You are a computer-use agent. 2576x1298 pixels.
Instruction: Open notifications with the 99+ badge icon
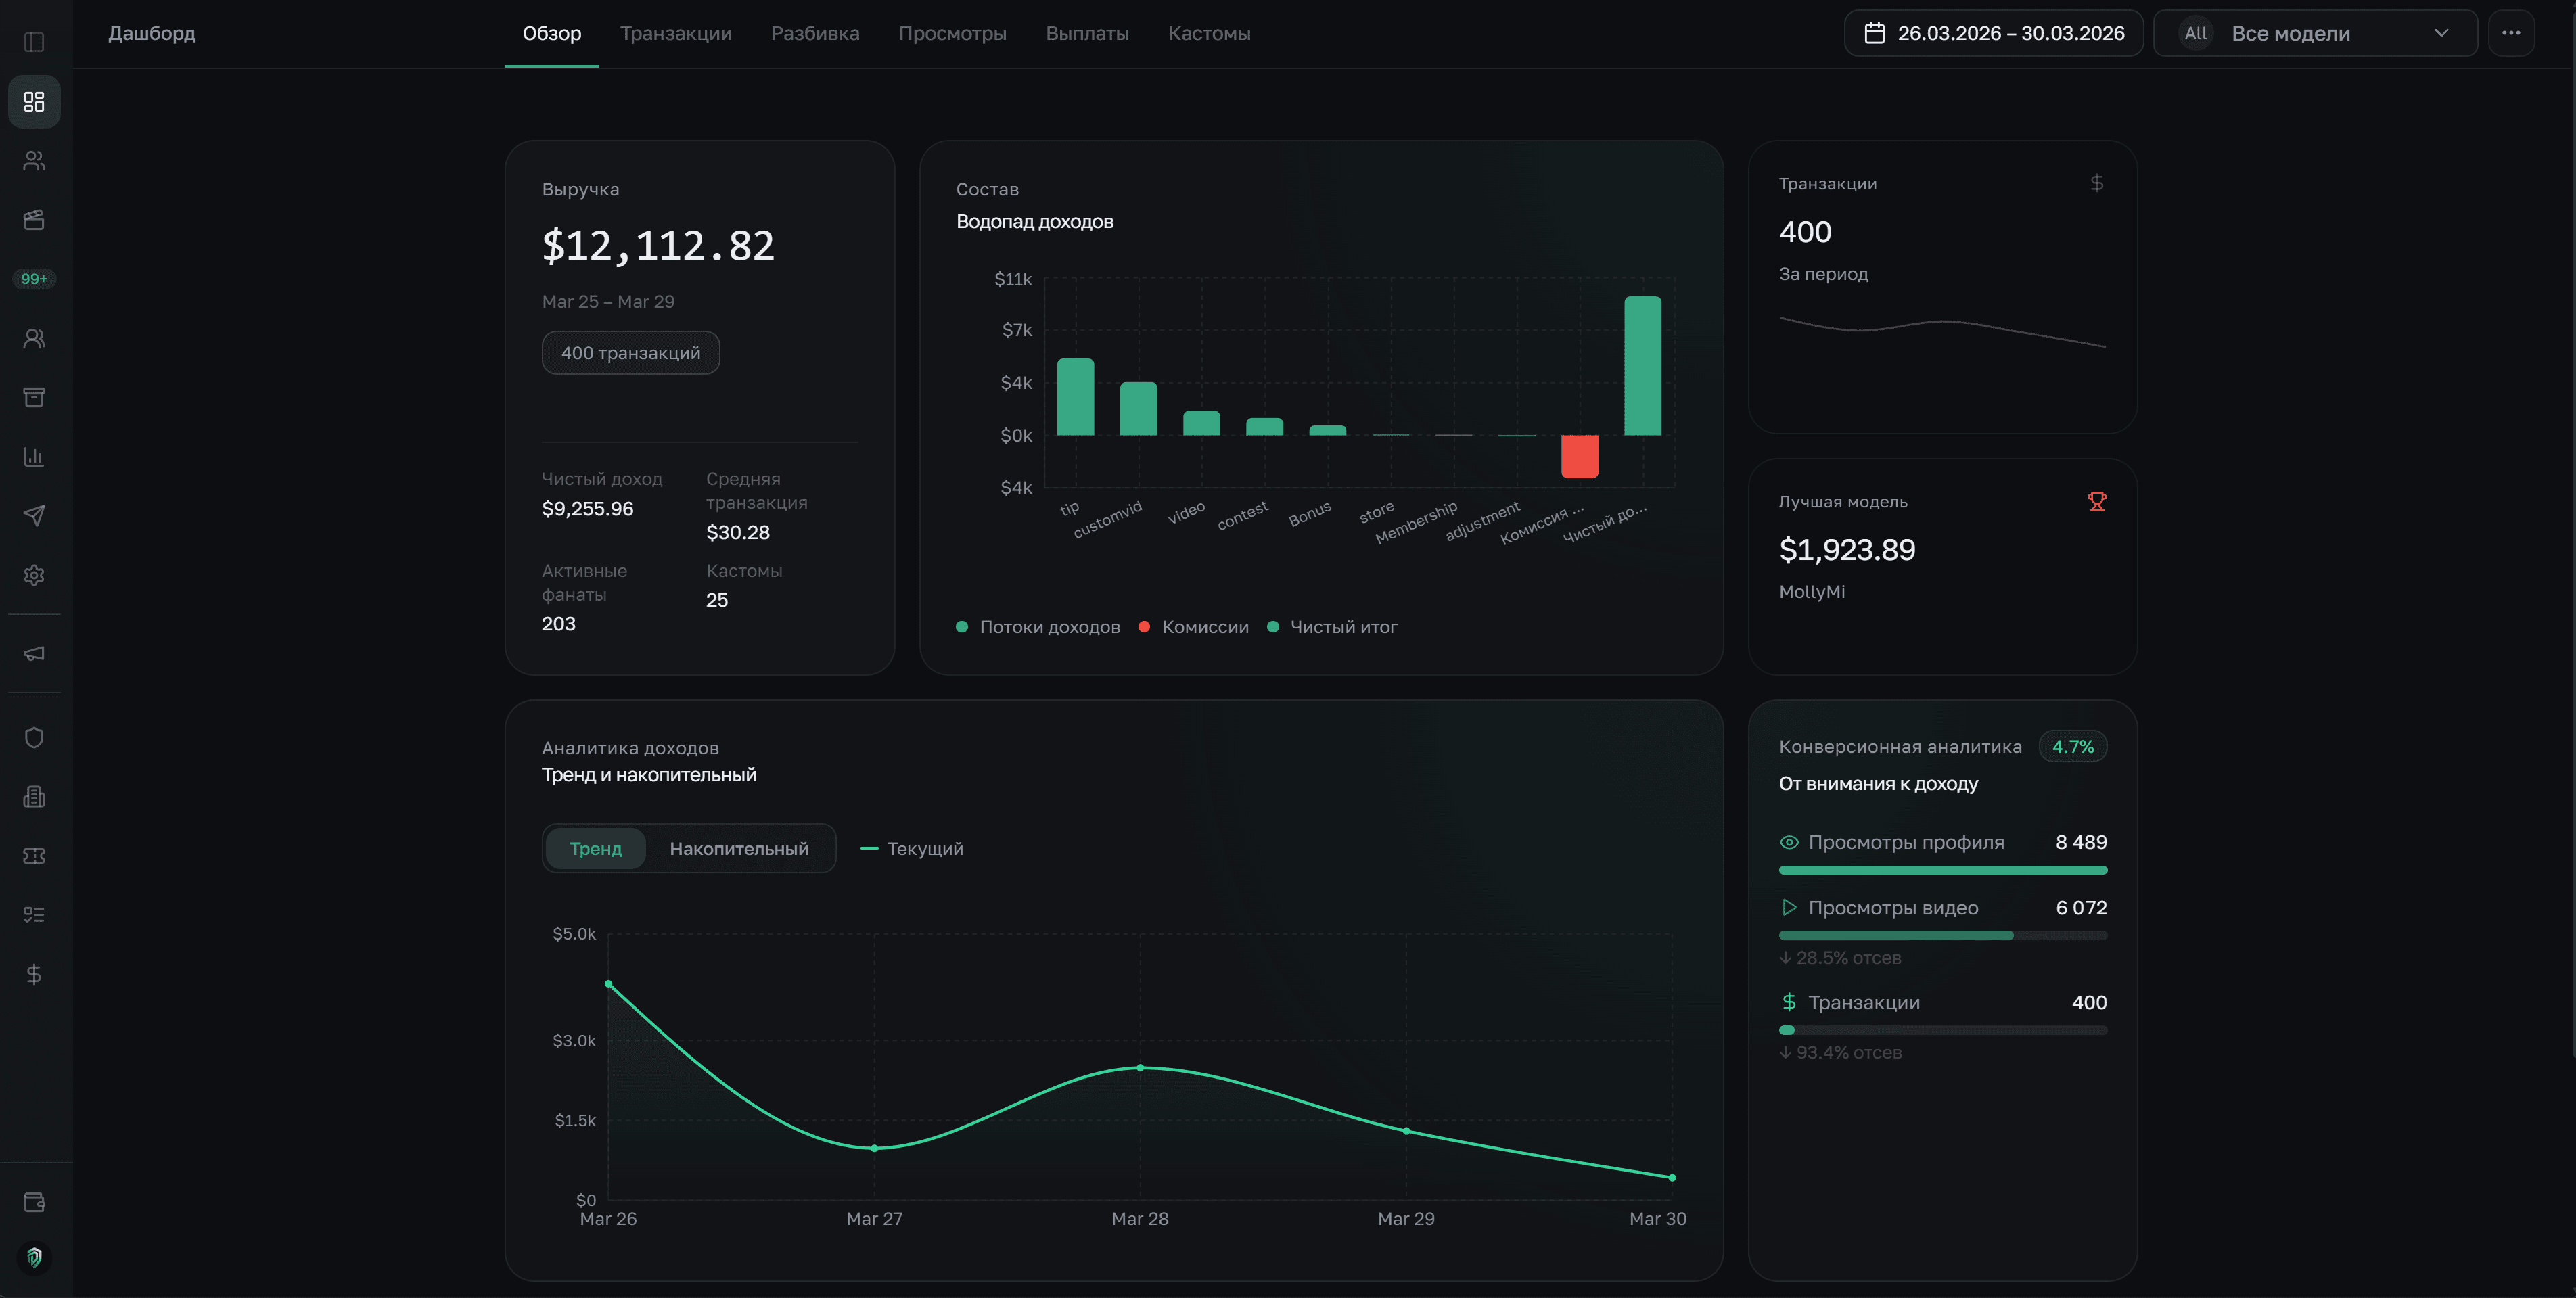(x=34, y=278)
